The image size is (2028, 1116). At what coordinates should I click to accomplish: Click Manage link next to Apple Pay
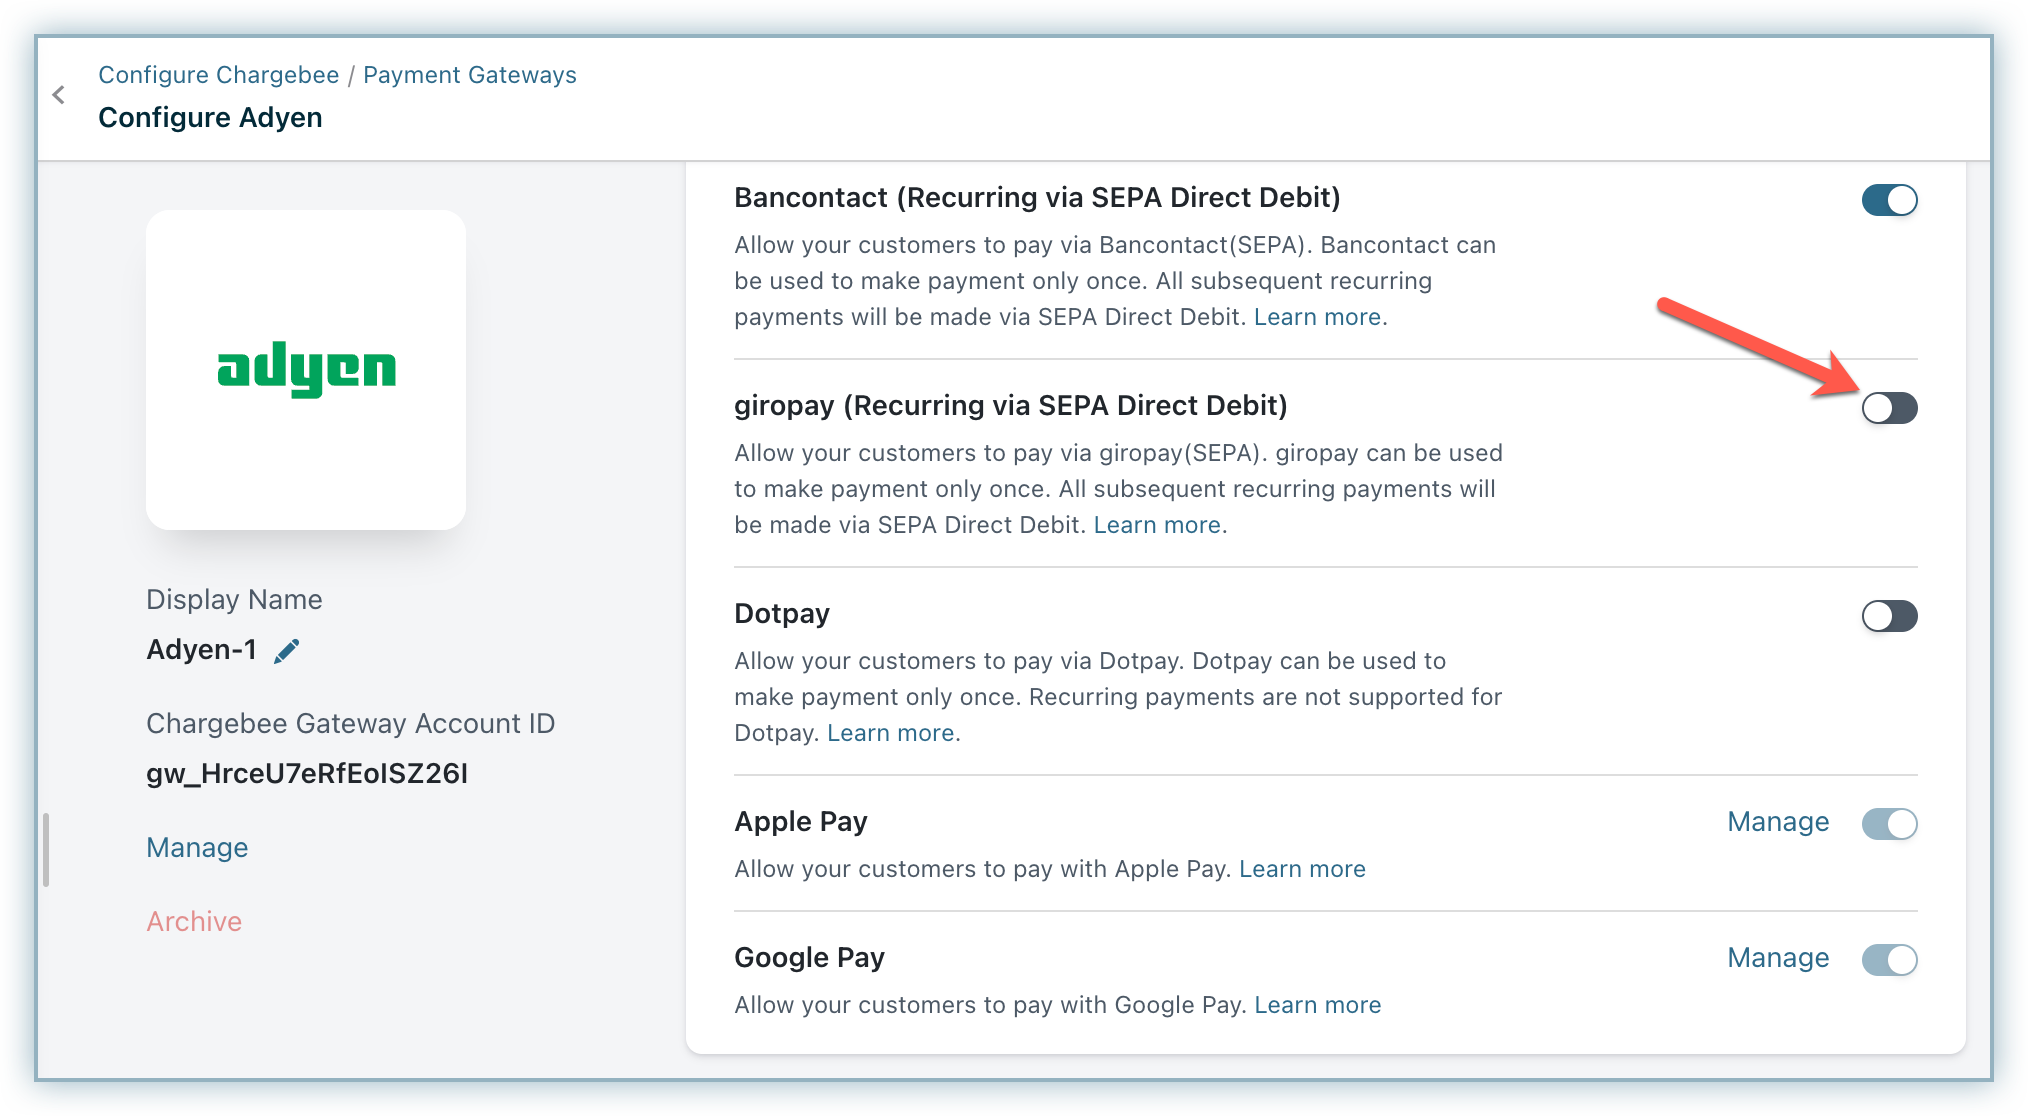point(1777,822)
